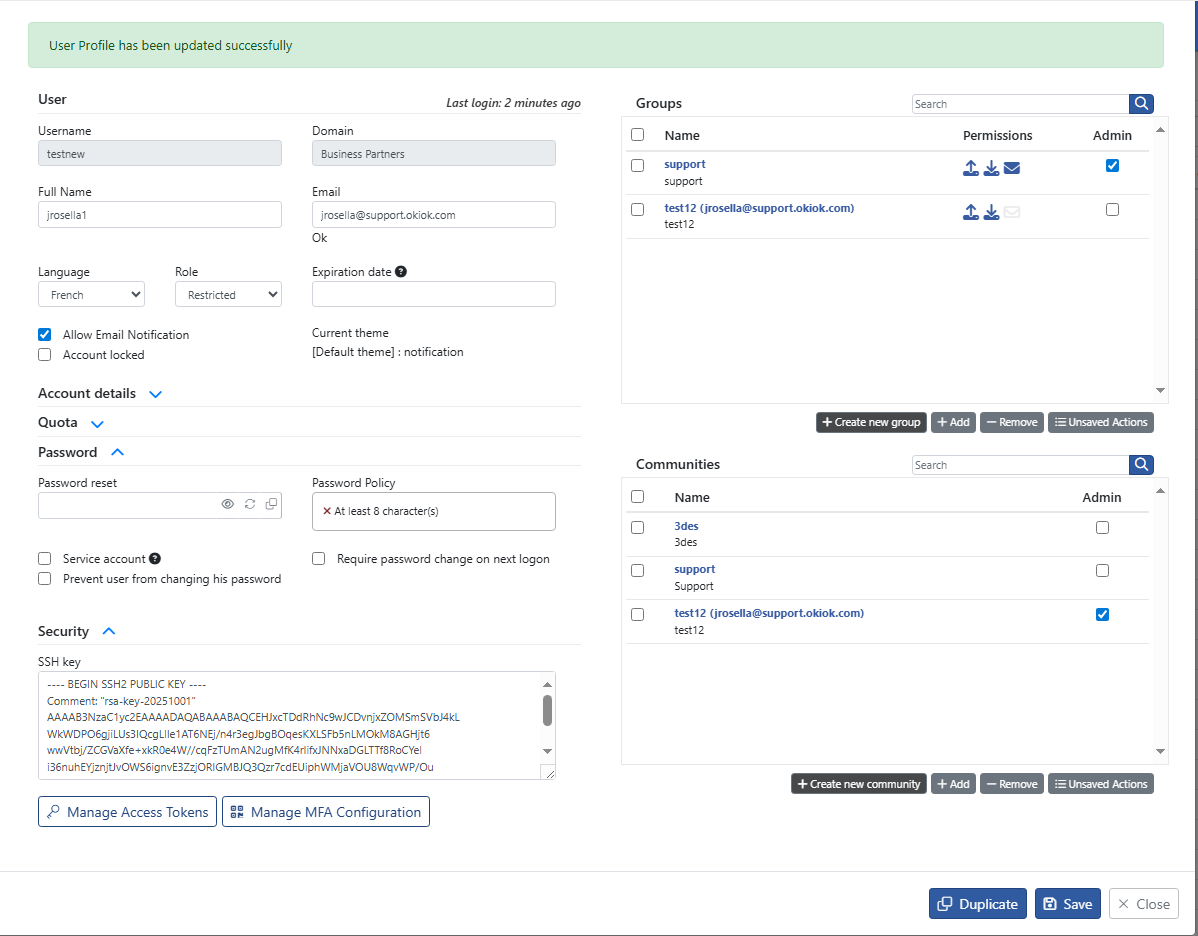Open the Language dropdown
The height and width of the screenshot is (936, 1198).
(x=91, y=293)
